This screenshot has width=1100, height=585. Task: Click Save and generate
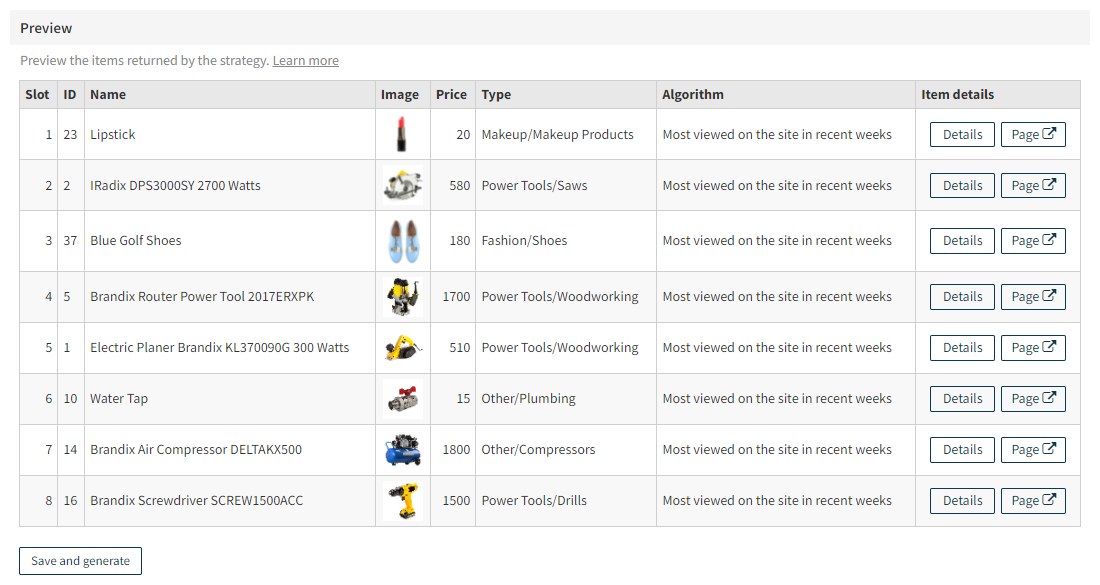(x=79, y=560)
